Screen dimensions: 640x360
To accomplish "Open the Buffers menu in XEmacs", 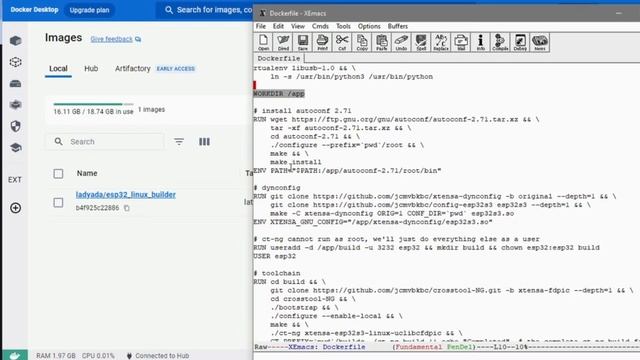I will (398, 26).
